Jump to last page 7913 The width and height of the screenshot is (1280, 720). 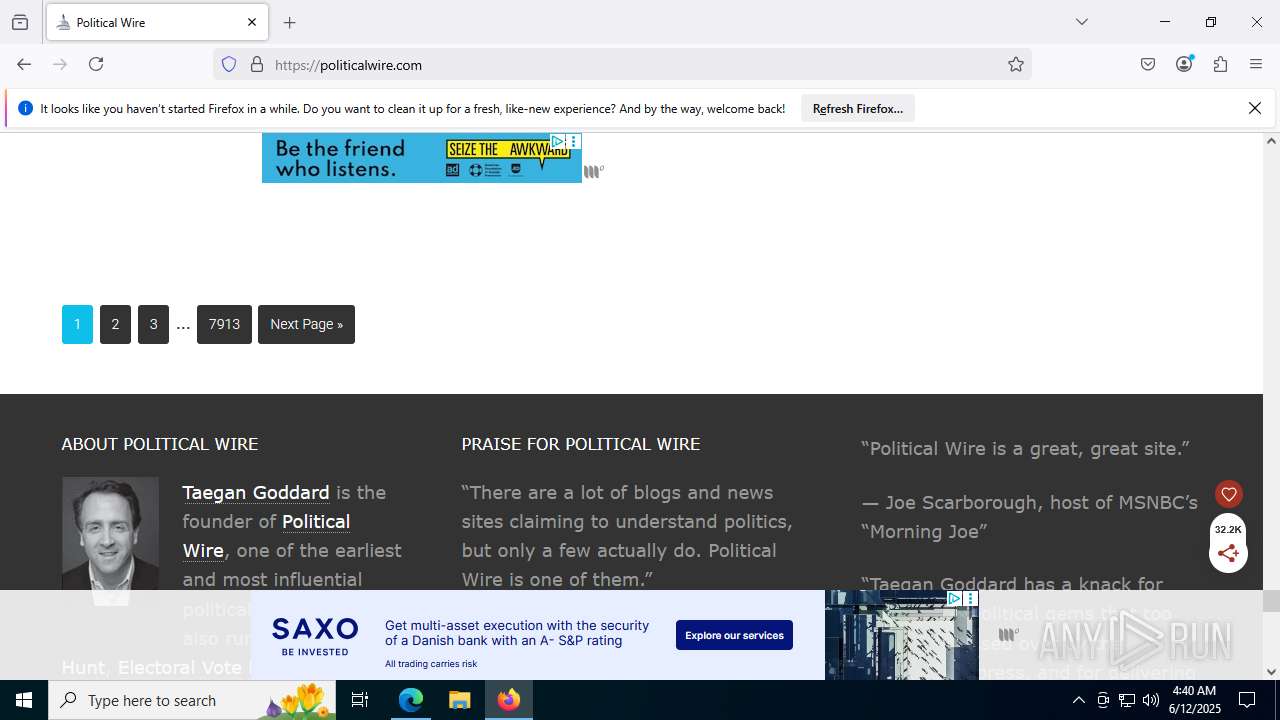tap(224, 324)
